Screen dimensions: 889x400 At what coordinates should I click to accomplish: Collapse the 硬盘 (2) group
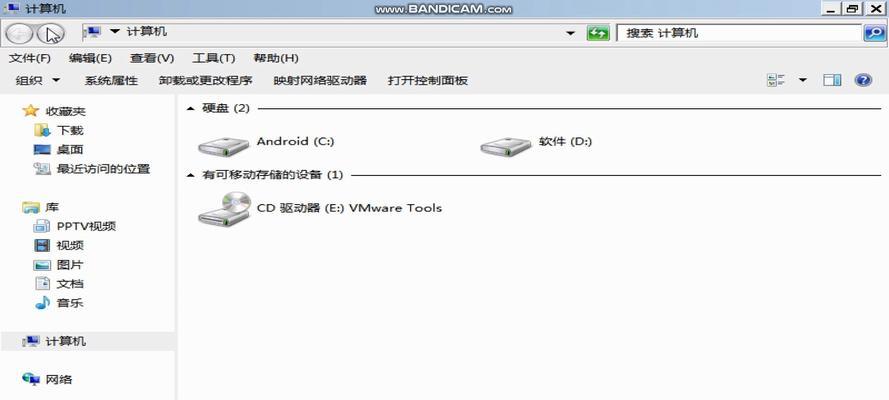[x=190, y=109]
